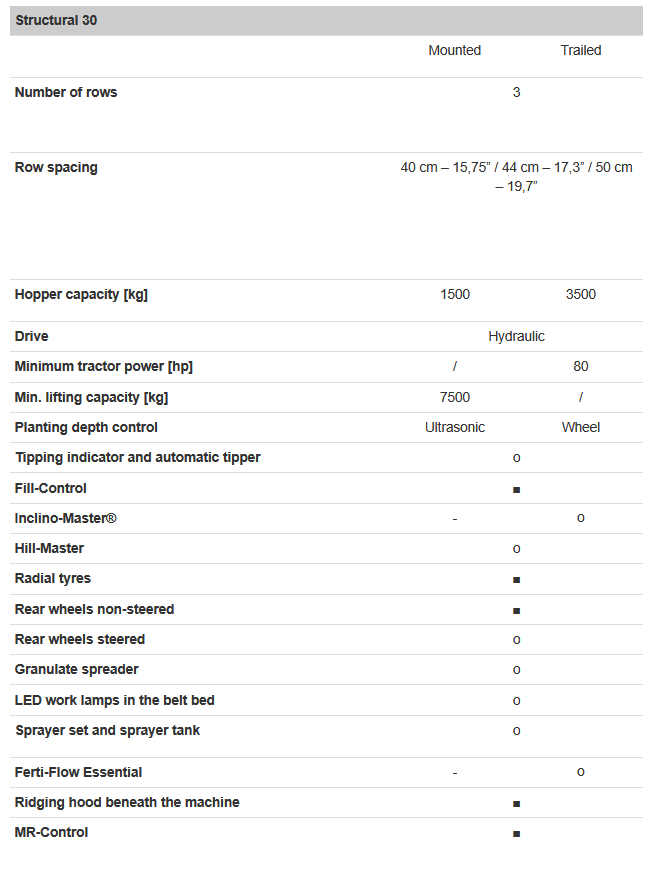This screenshot has width=647, height=869.
Task: Click the filled square beside Radial tyres
Action: click(x=516, y=580)
